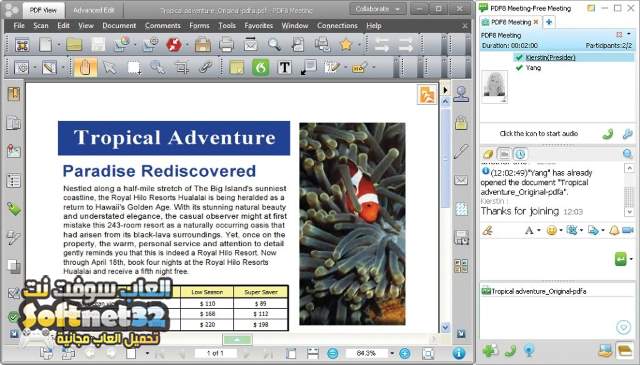Switch to the Advanced Edit tab
This screenshot has height=365, width=640.
click(x=93, y=10)
